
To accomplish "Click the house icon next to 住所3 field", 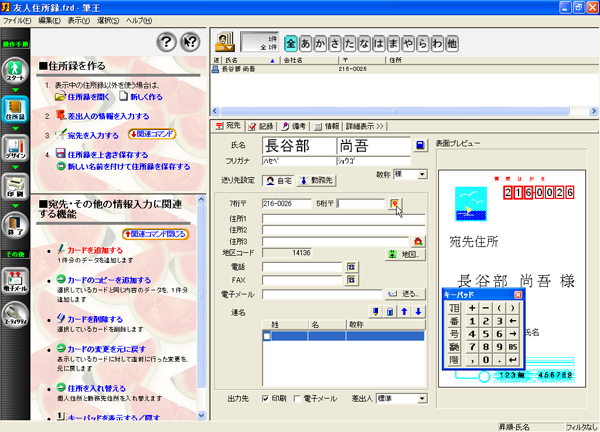I will pyautogui.click(x=419, y=241).
